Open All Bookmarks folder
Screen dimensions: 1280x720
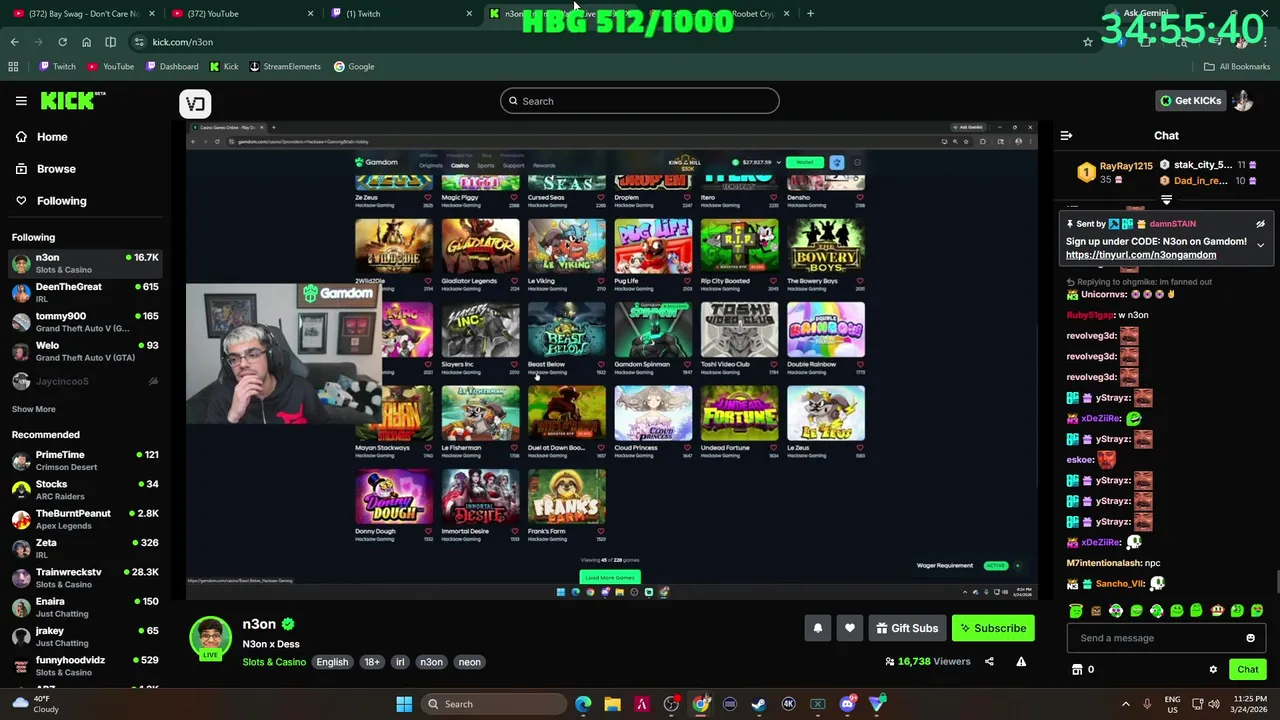click(x=1237, y=67)
